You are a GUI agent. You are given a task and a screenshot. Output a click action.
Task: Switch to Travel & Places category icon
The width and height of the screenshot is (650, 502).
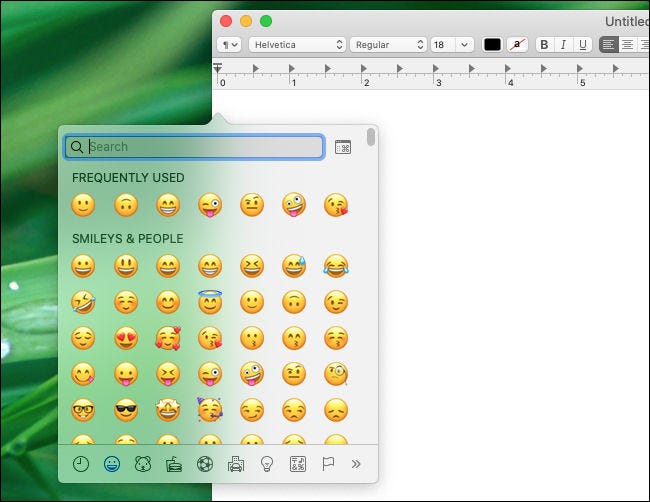tap(236, 464)
